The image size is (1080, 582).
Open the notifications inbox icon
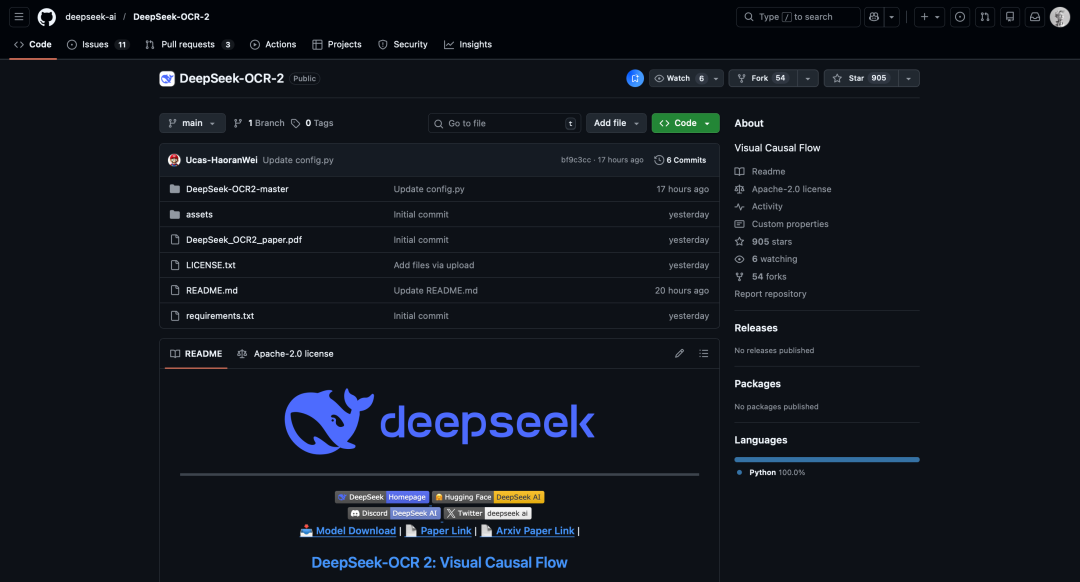pos(1035,17)
